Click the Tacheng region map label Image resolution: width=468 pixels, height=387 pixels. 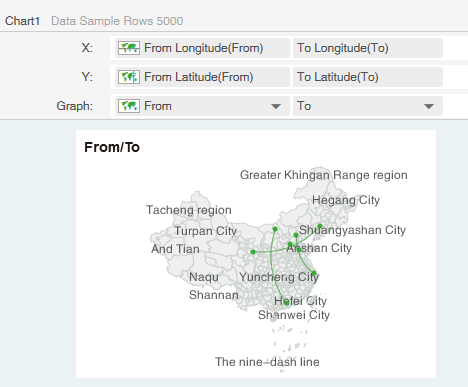point(189,210)
